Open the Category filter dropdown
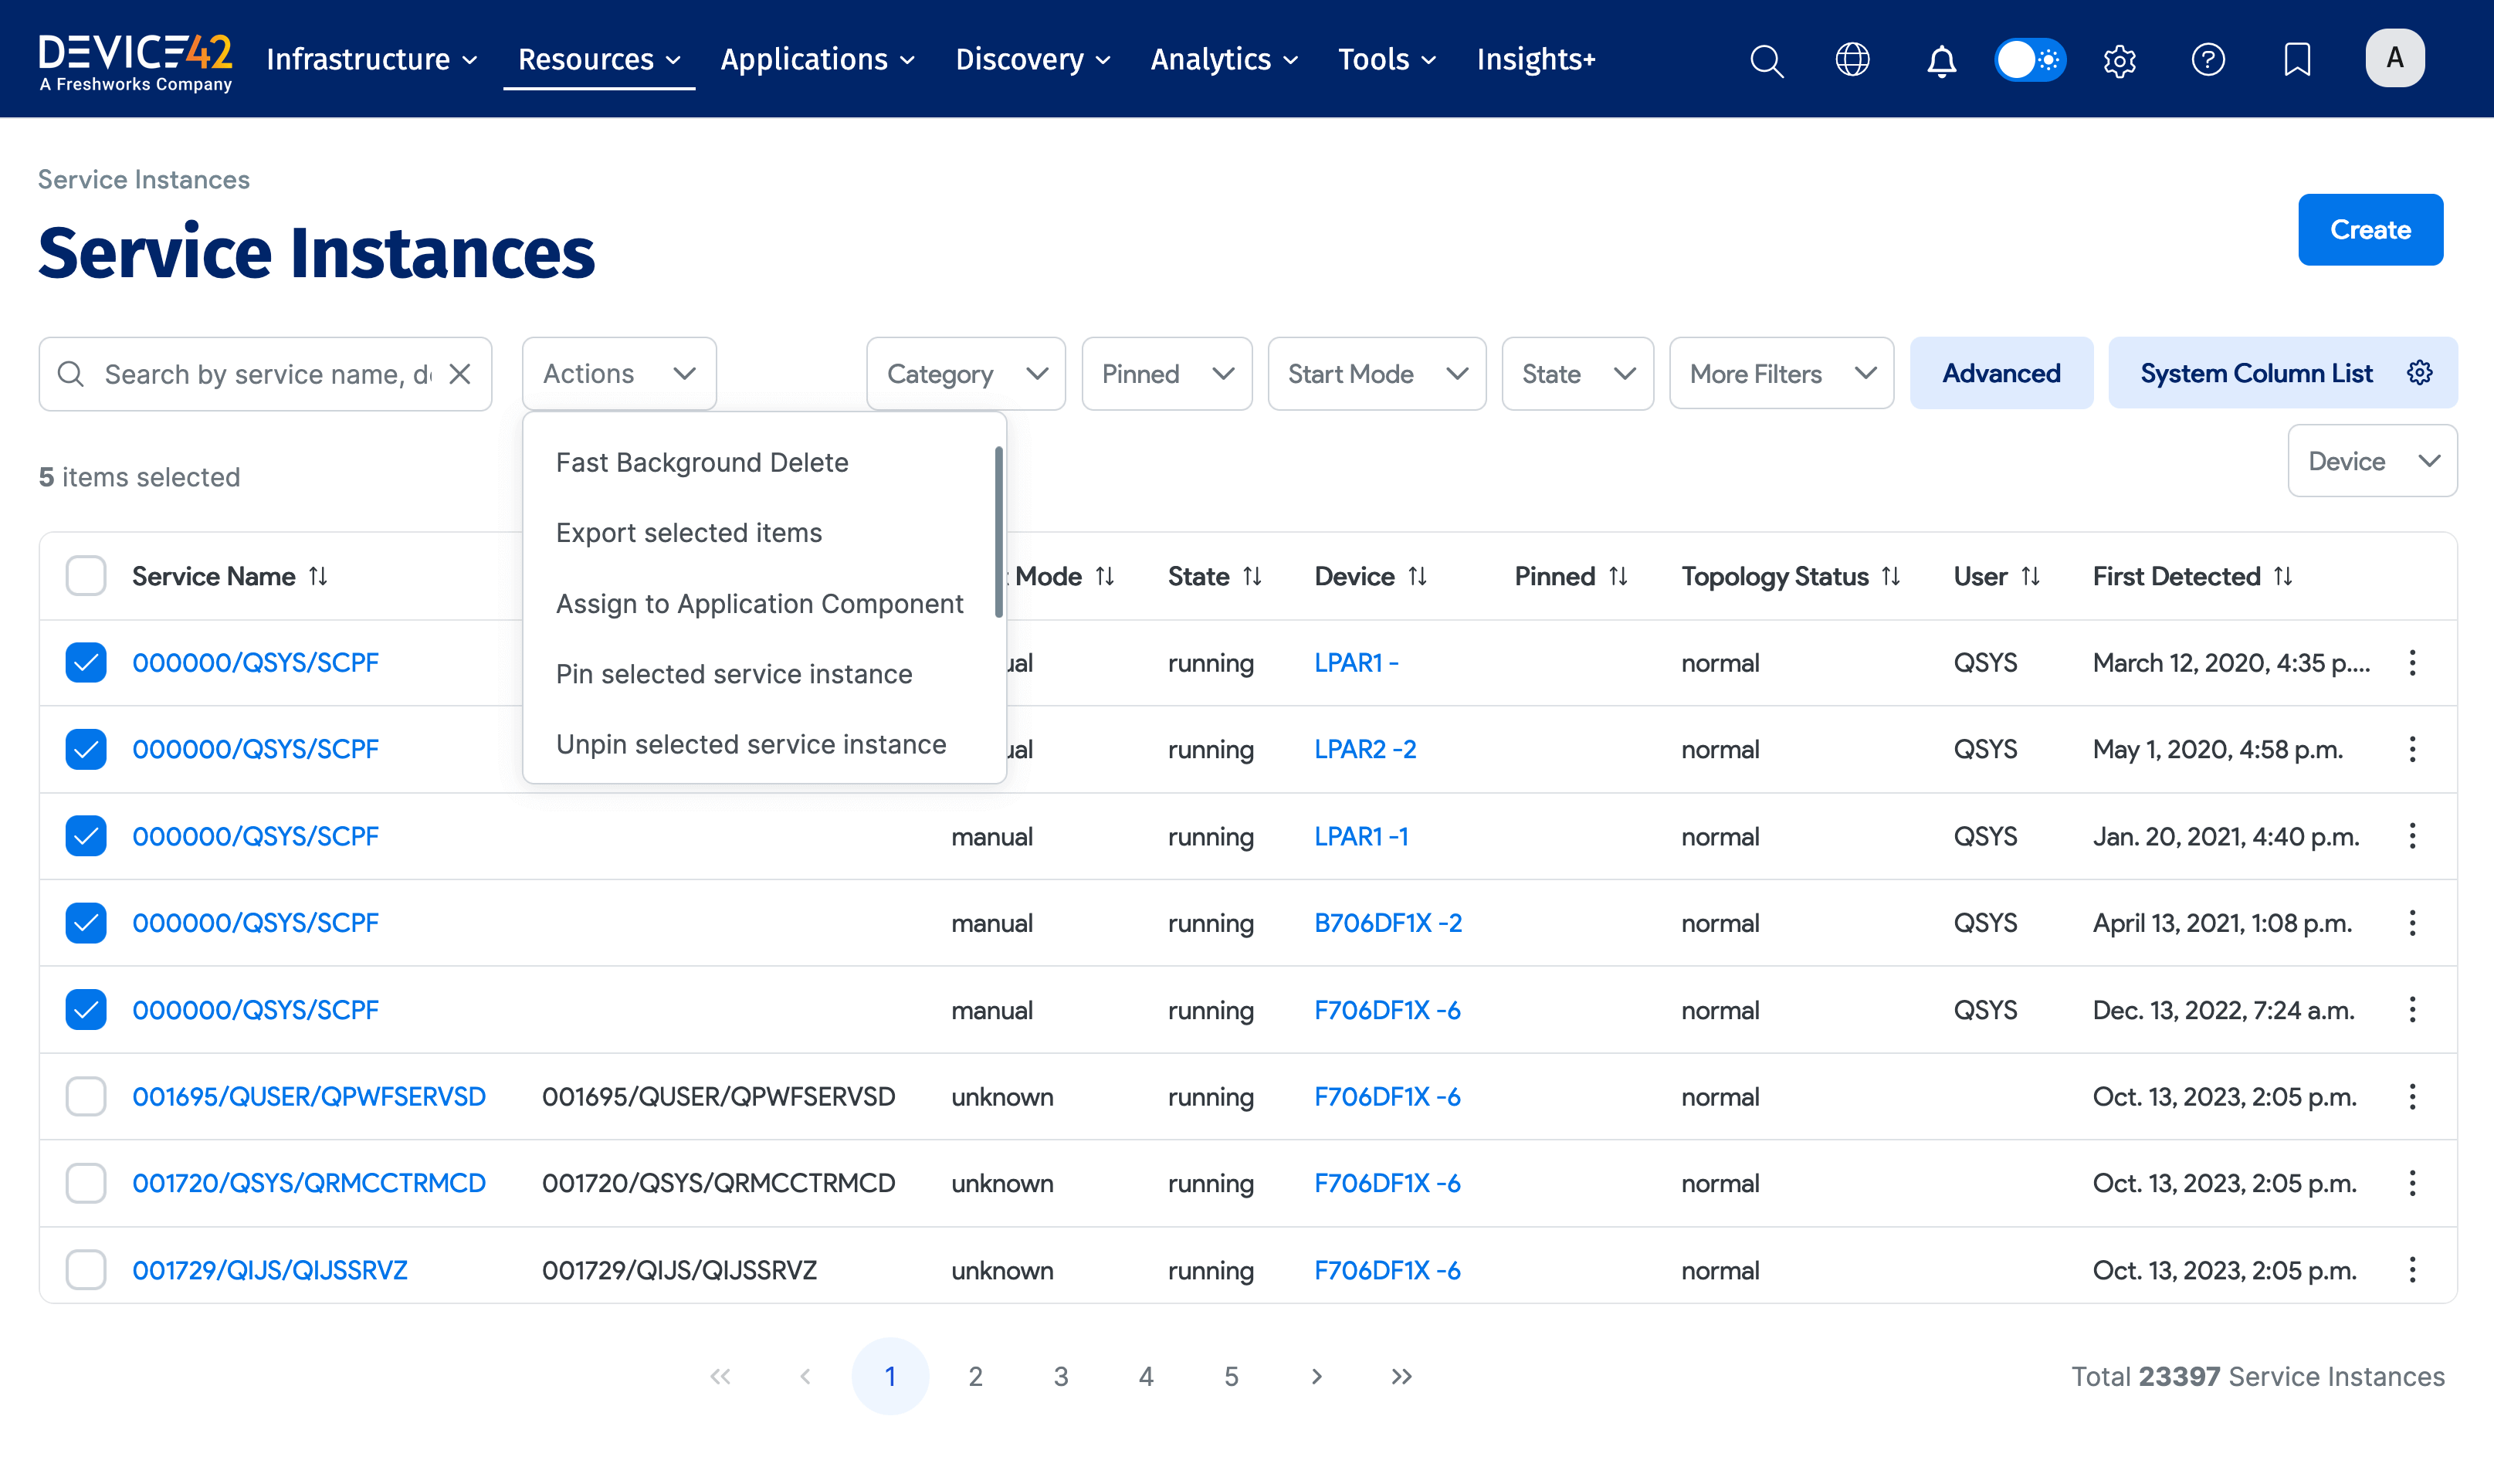Image resolution: width=2494 pixels, height=1484 pixels. coord(965,373)
